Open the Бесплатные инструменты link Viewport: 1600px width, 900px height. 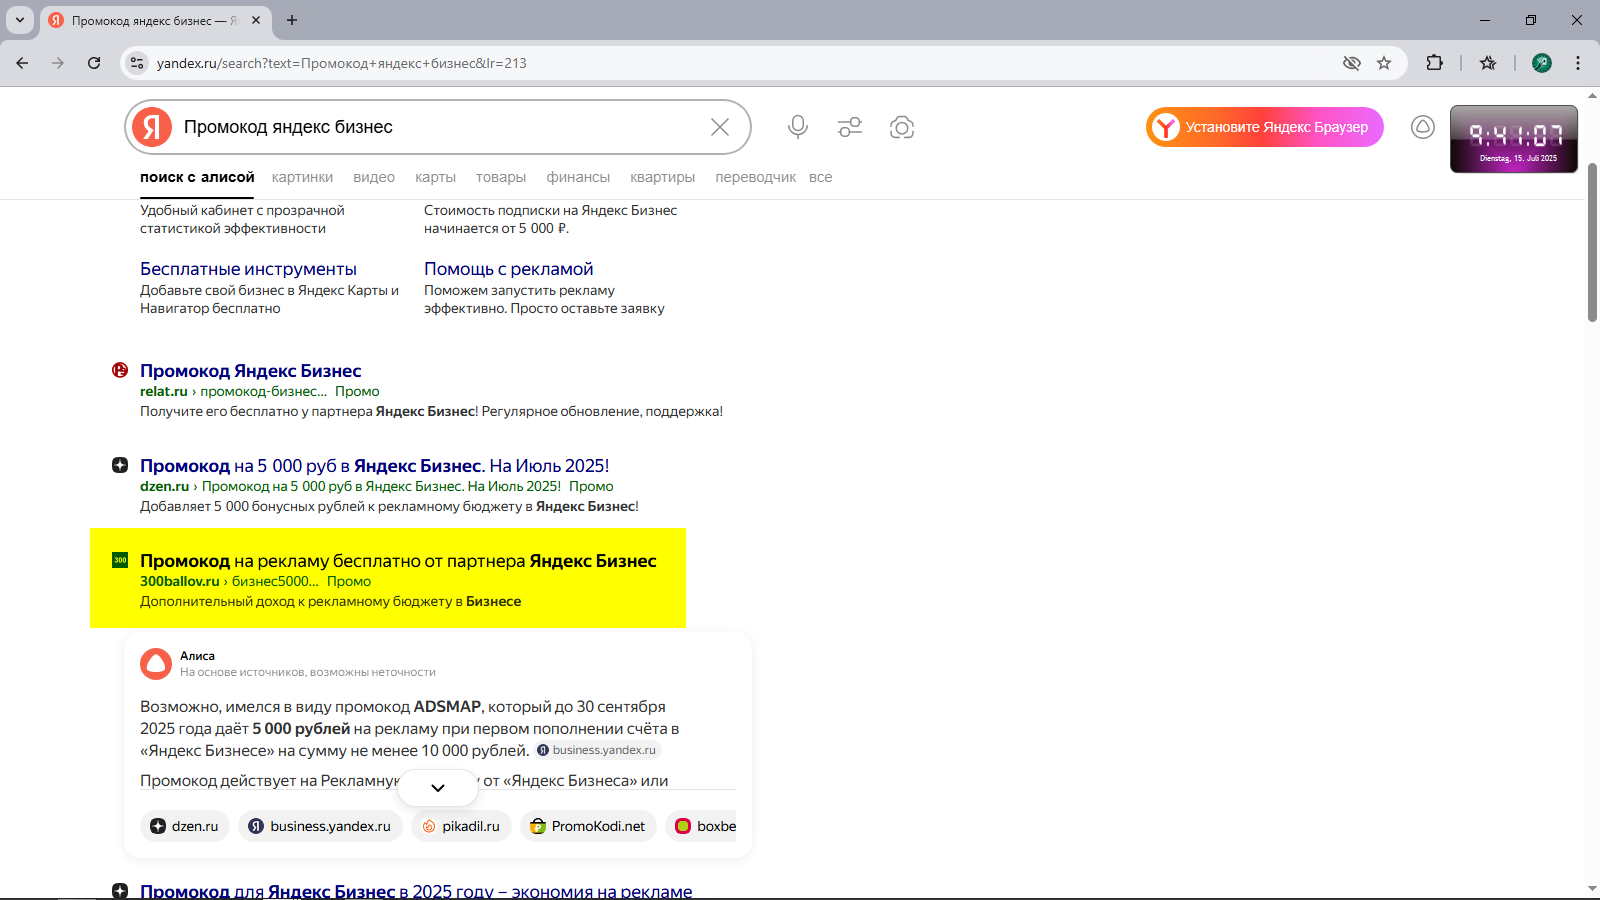pos(248,269)
